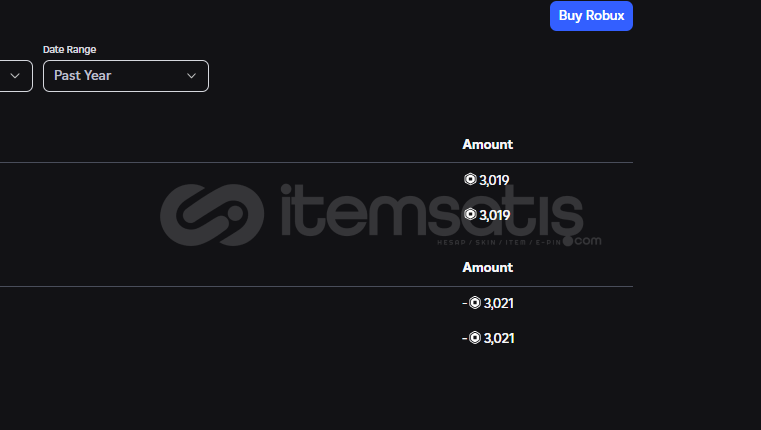
Task: Click the itemsatis chain-link logo watermark
Action: (x=212, y=215)
